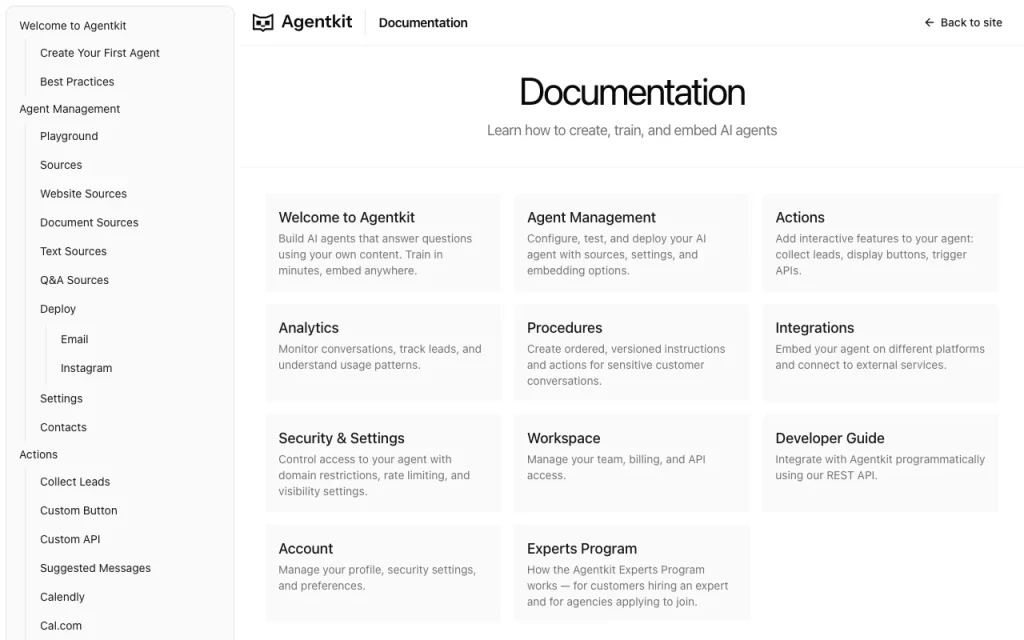Open the Documentation header link
Screen dimensions: 1024x640
tap(423, 23)
